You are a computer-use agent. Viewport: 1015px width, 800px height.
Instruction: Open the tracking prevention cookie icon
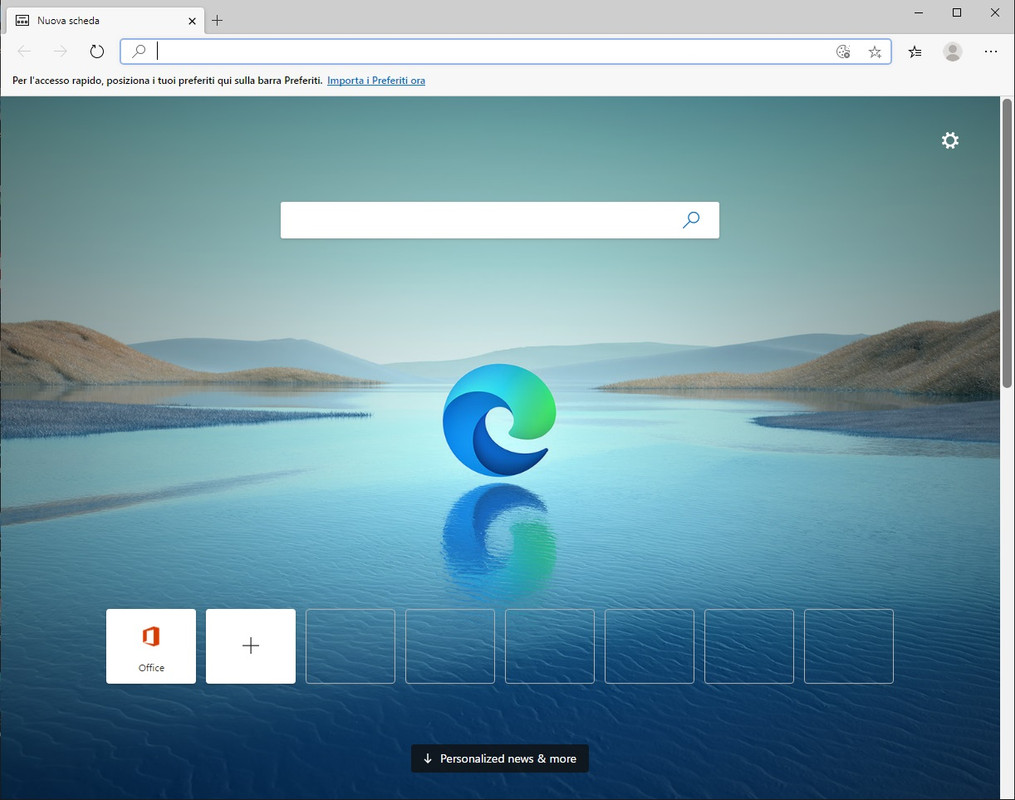point(843,52)
